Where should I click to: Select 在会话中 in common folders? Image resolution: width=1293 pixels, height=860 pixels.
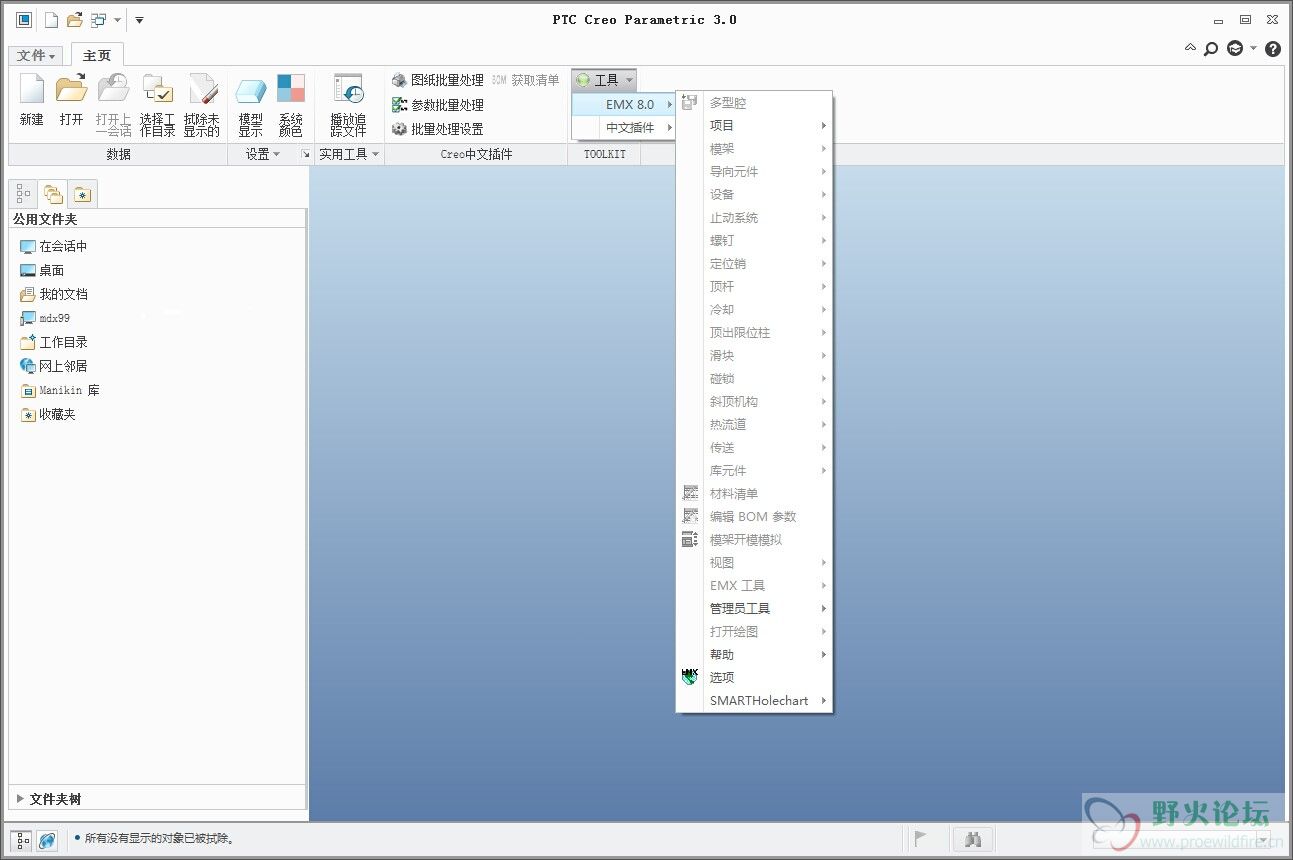pos(54,246)
